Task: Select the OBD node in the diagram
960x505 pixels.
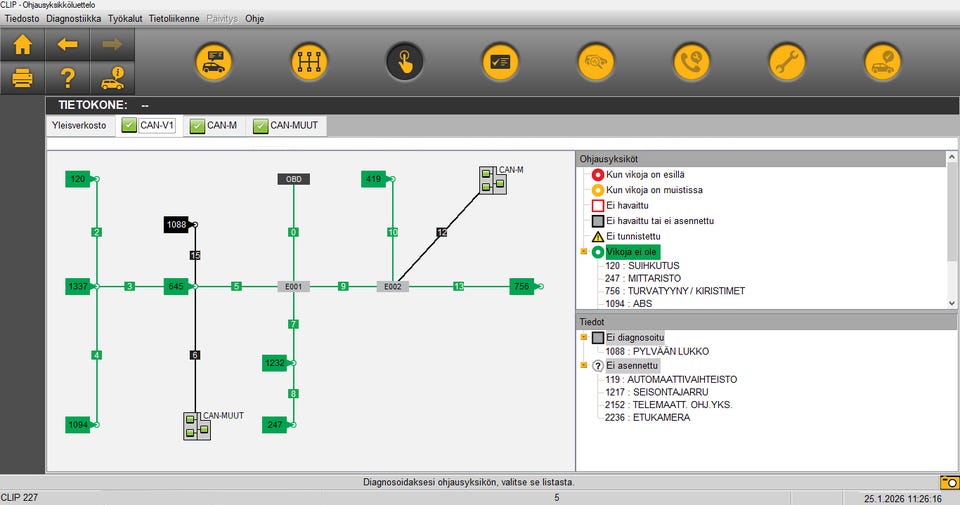Action: (294, 179)
